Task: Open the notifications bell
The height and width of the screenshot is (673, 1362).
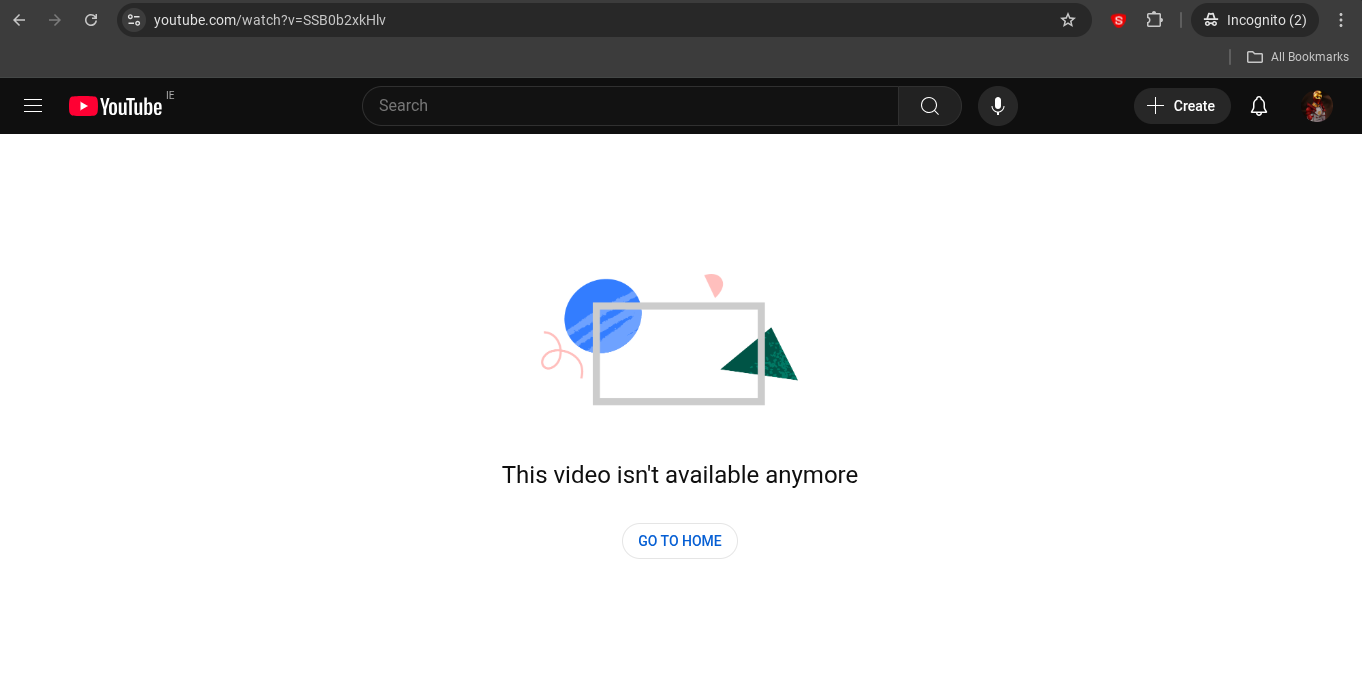Action: pos(1259,106)
